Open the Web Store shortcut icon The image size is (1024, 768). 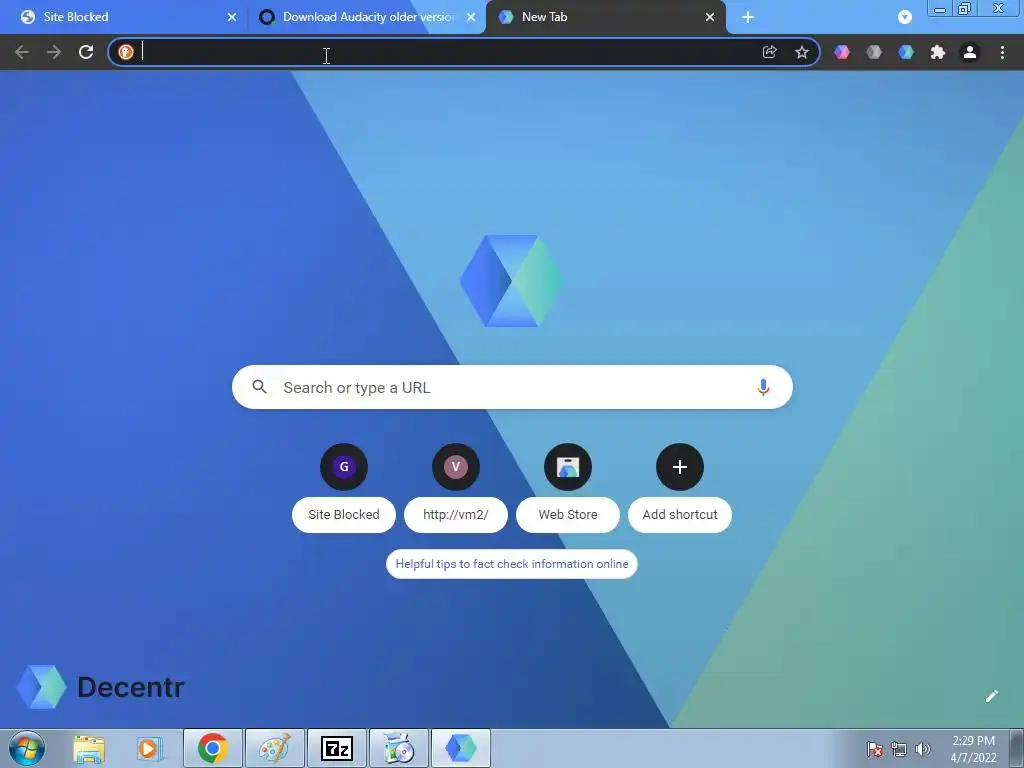(x=568, y=467)
